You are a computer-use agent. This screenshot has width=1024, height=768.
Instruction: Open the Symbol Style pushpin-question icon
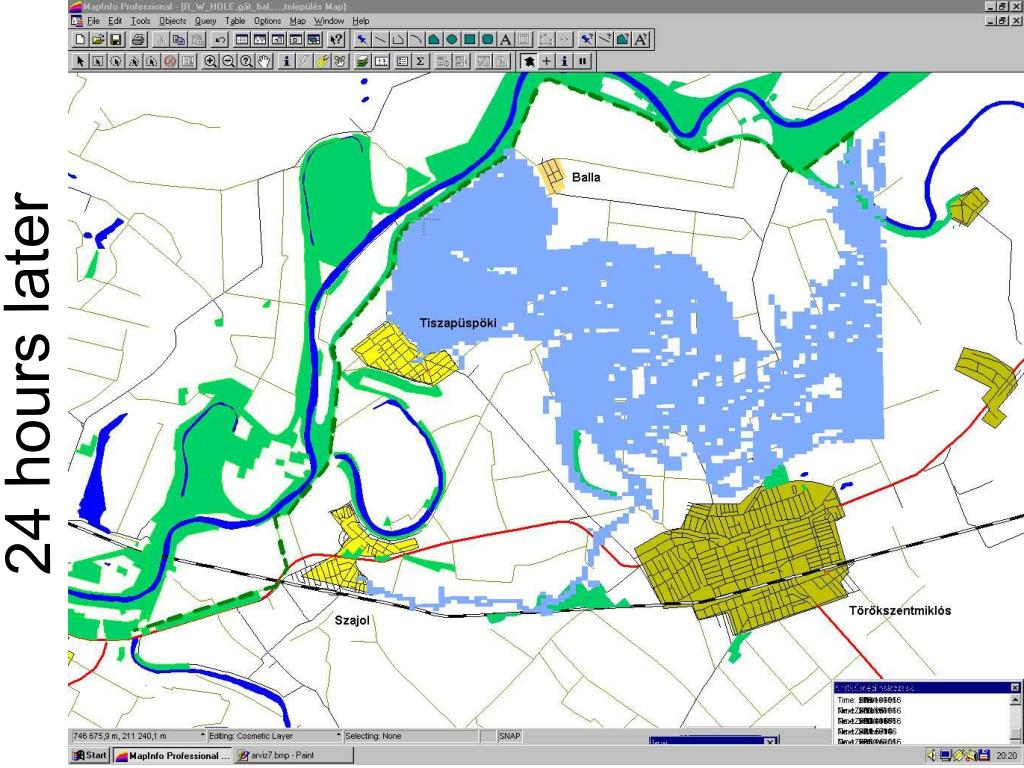point(587,40)
